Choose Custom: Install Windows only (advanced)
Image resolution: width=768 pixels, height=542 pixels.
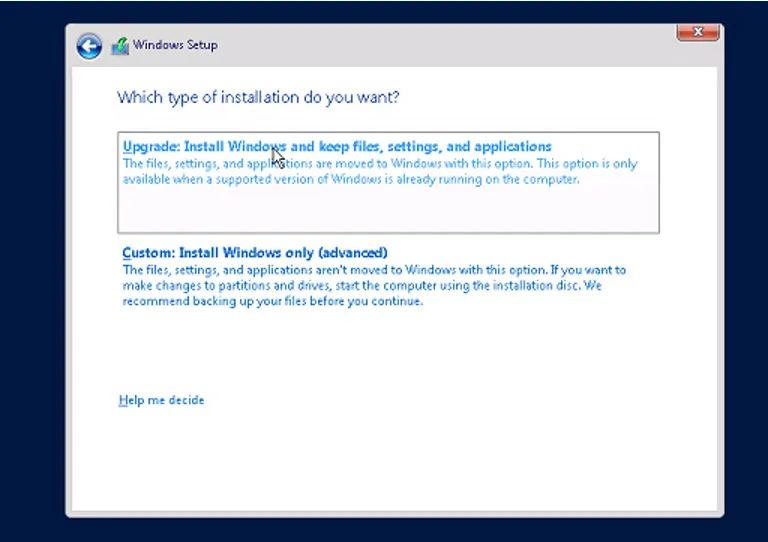[255, 253]
